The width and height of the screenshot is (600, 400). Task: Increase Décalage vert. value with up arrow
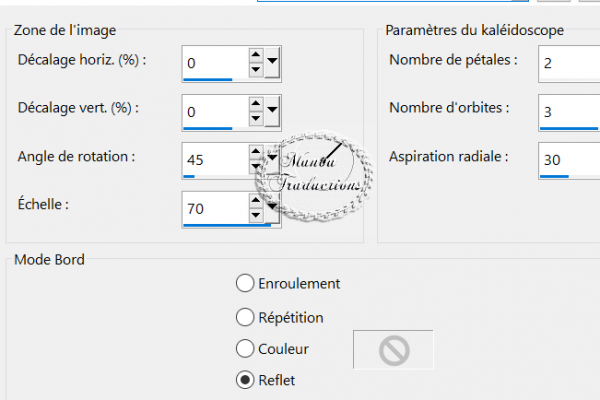pos(256,103)
